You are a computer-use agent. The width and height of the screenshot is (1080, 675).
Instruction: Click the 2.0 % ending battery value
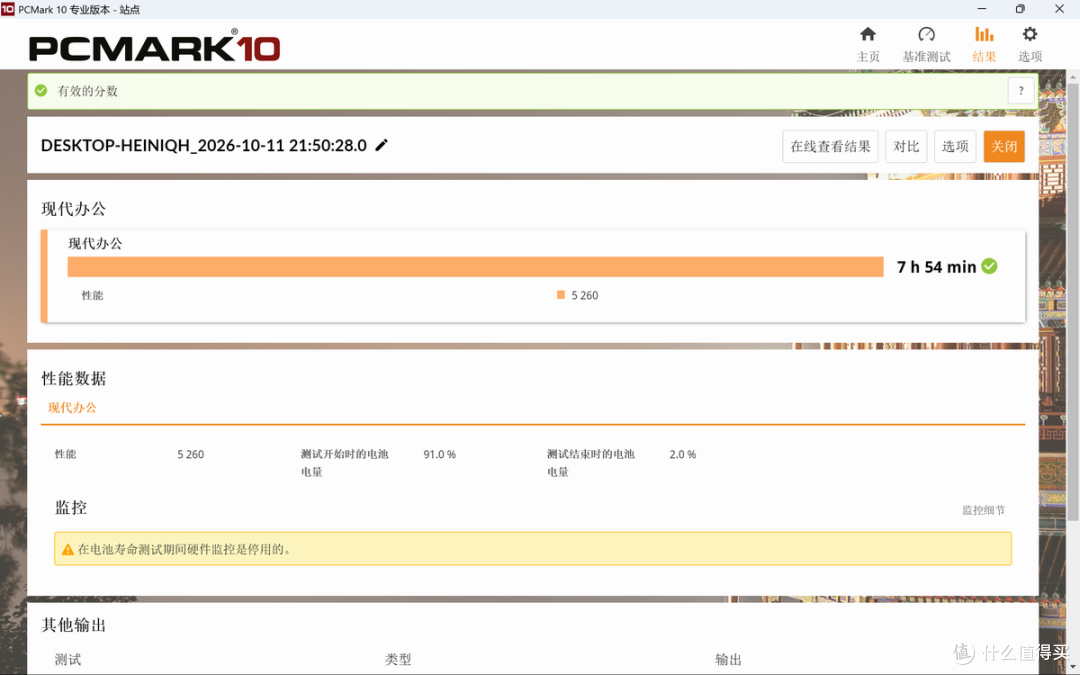pyautogui.click(x=683, y=455)
